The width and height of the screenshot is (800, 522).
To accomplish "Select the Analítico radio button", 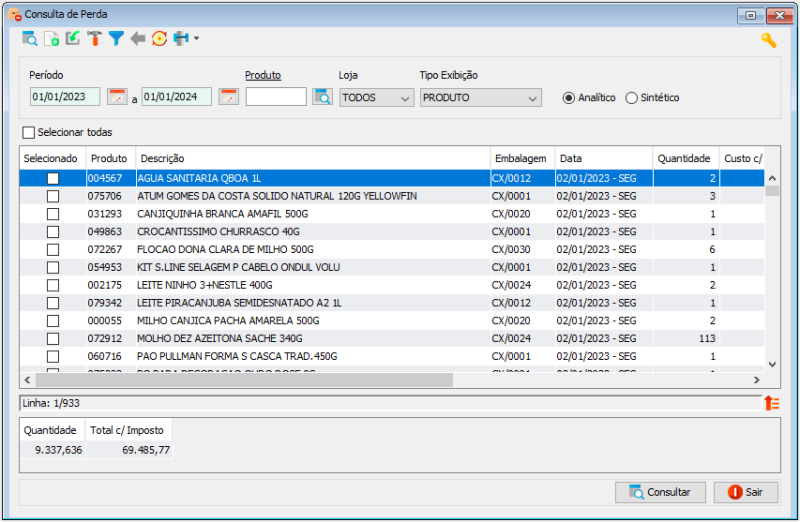I will [x=568, y=98].
